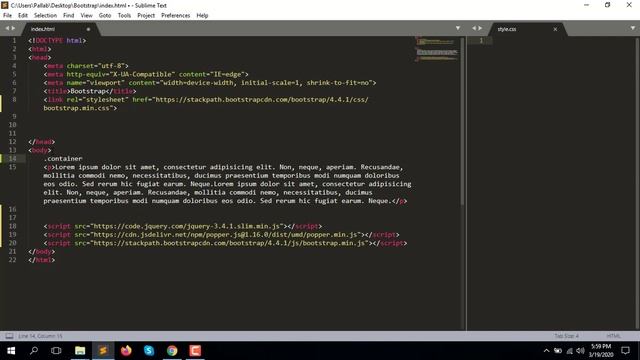Go to next tab in left pane
The image size is (640, 360).
point(13,28)
